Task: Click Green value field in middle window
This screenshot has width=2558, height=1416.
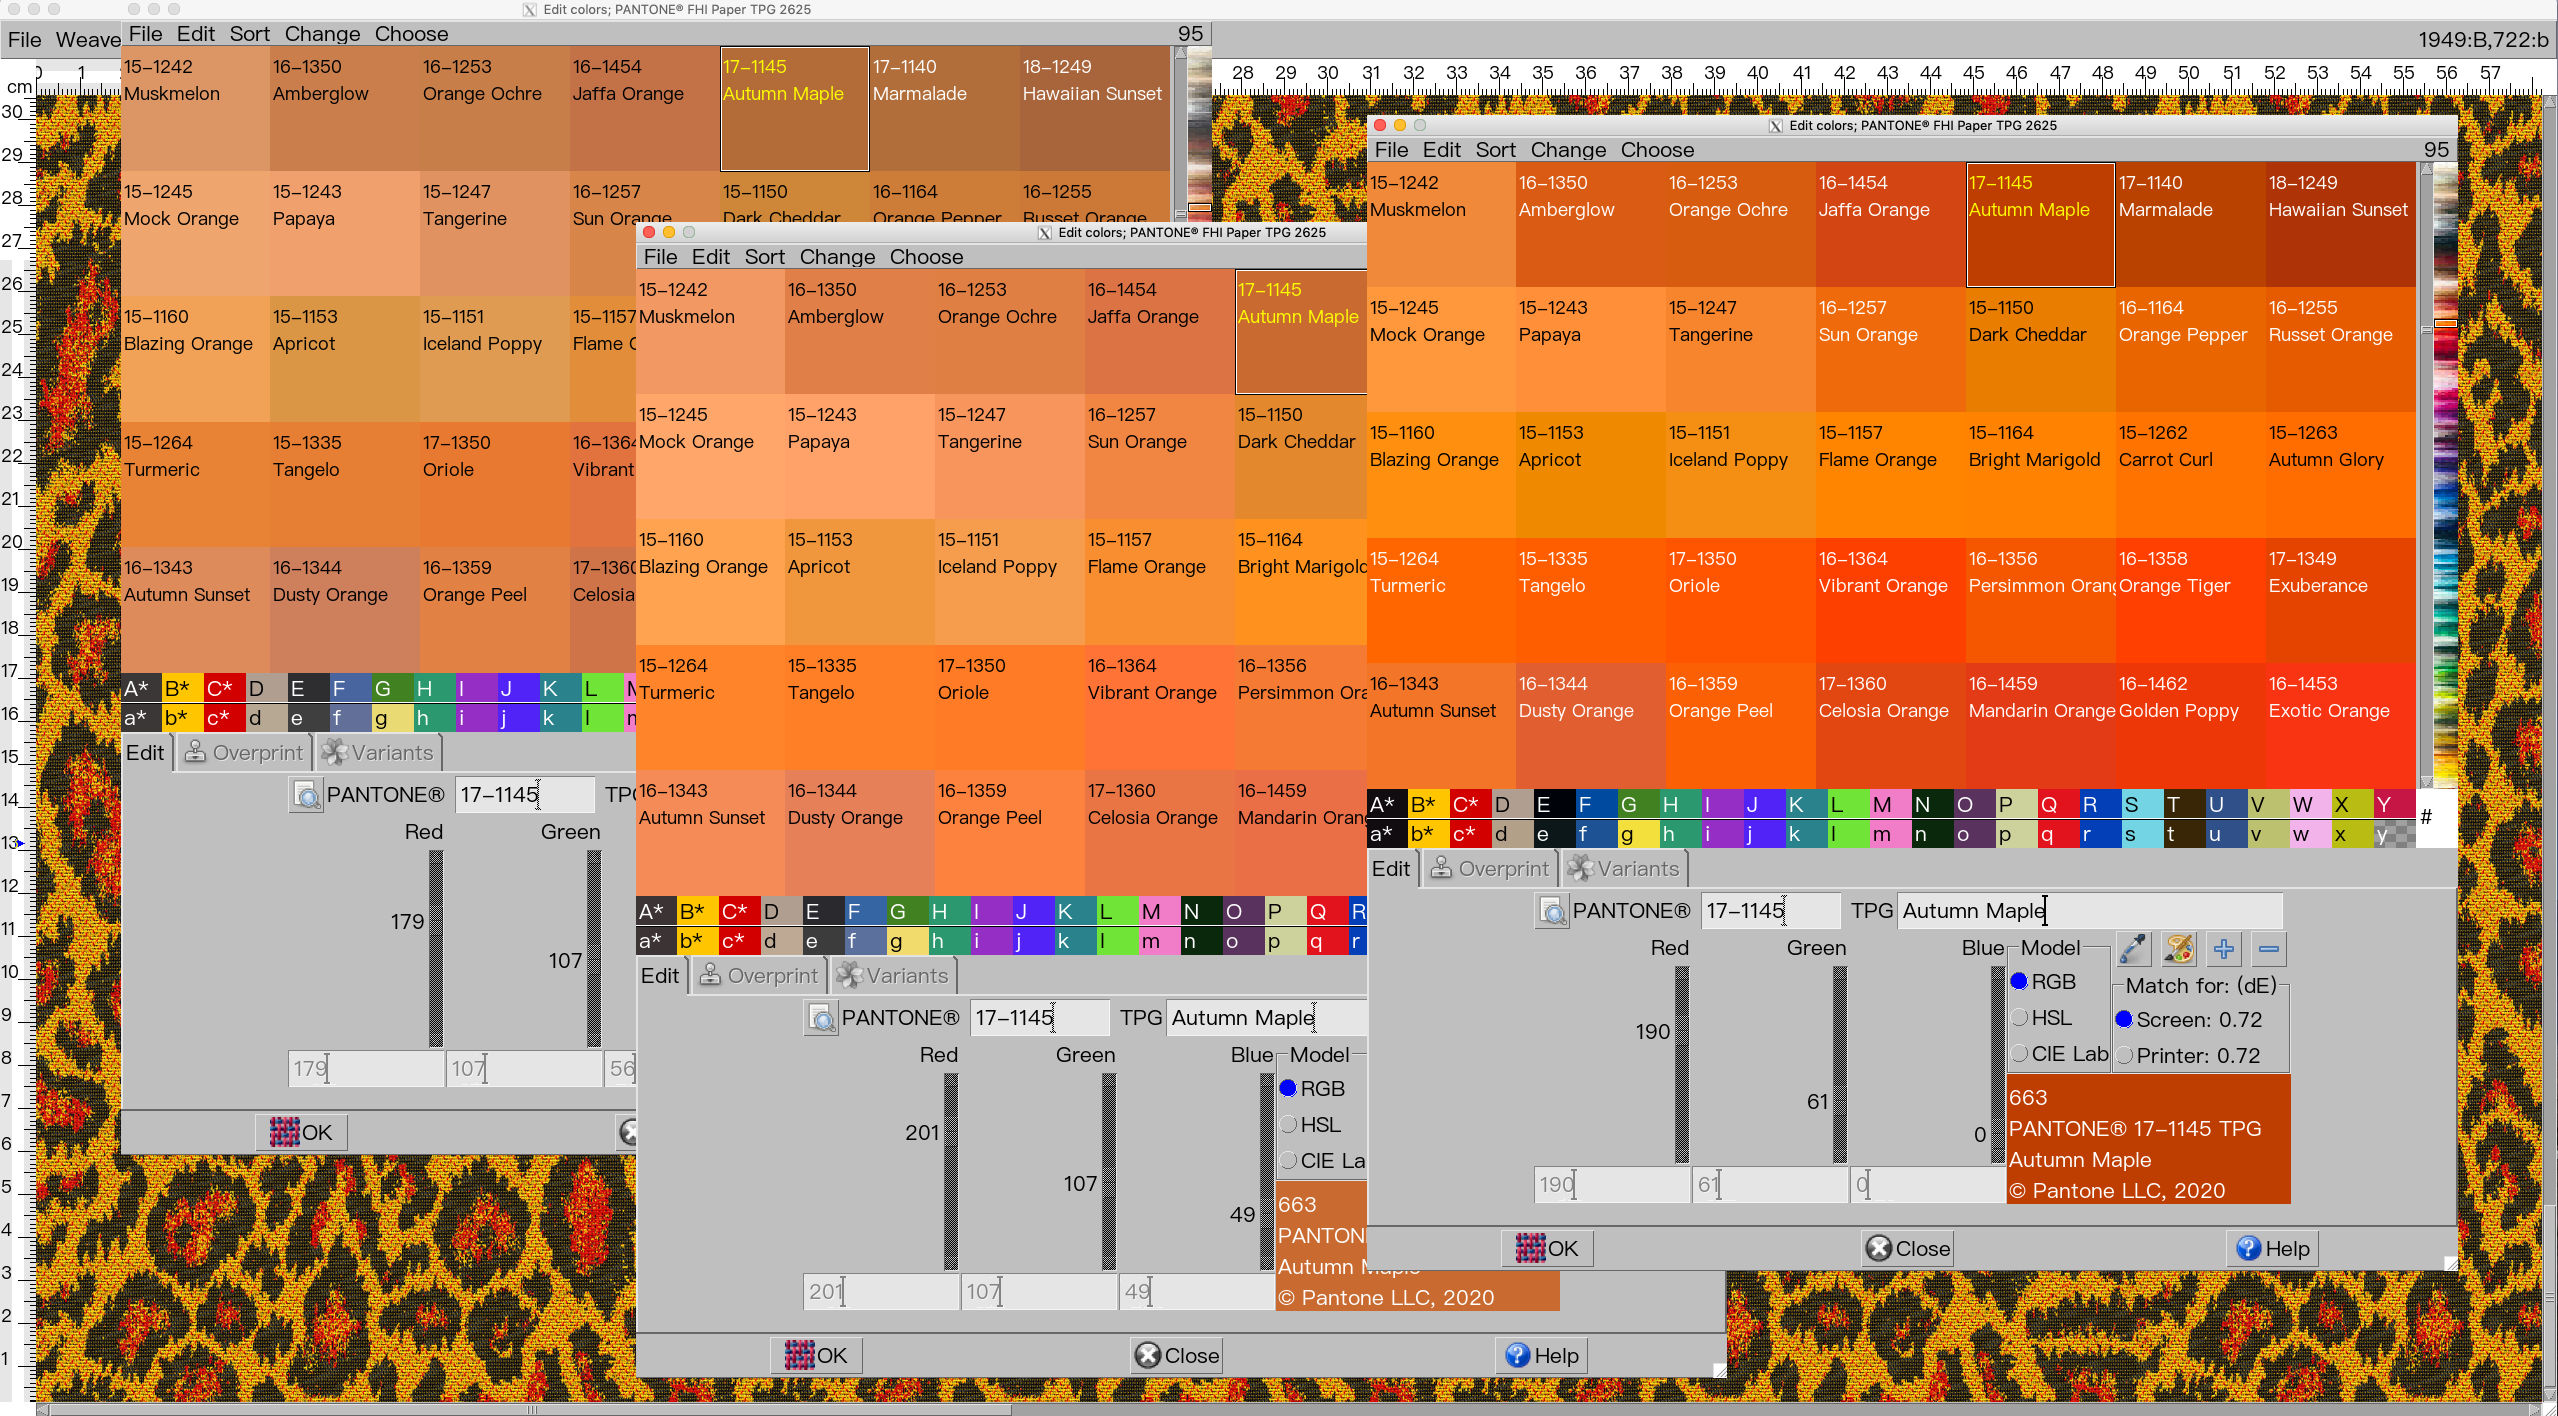Action: pyautogui.click(x=1039, y=1292)
